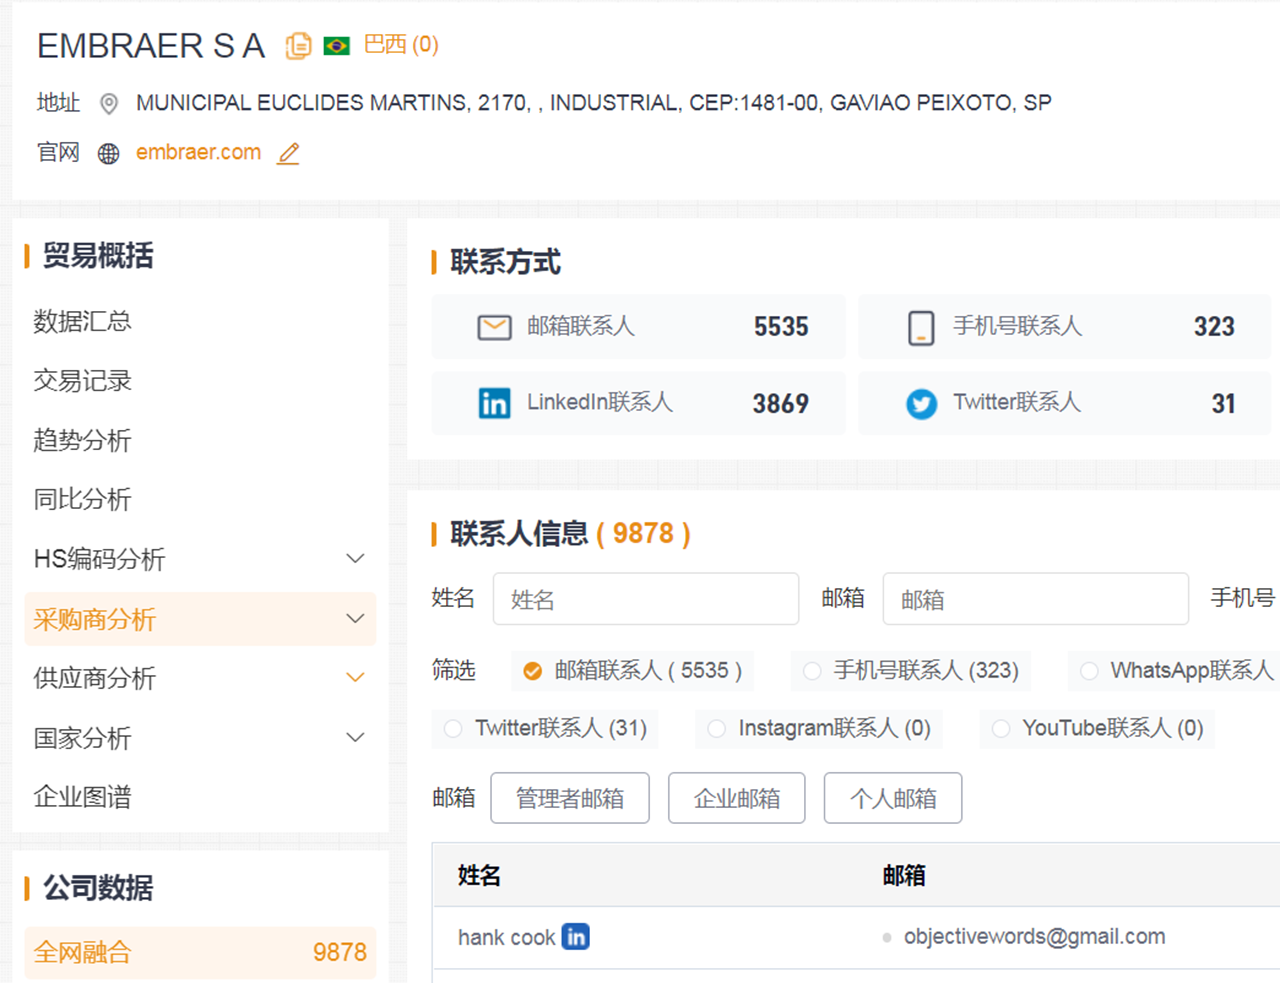The height and width of the screenshot is (983, 1280).
Task: Select 全网融合 9878 under 公司数据
Action: pos(200,952)
